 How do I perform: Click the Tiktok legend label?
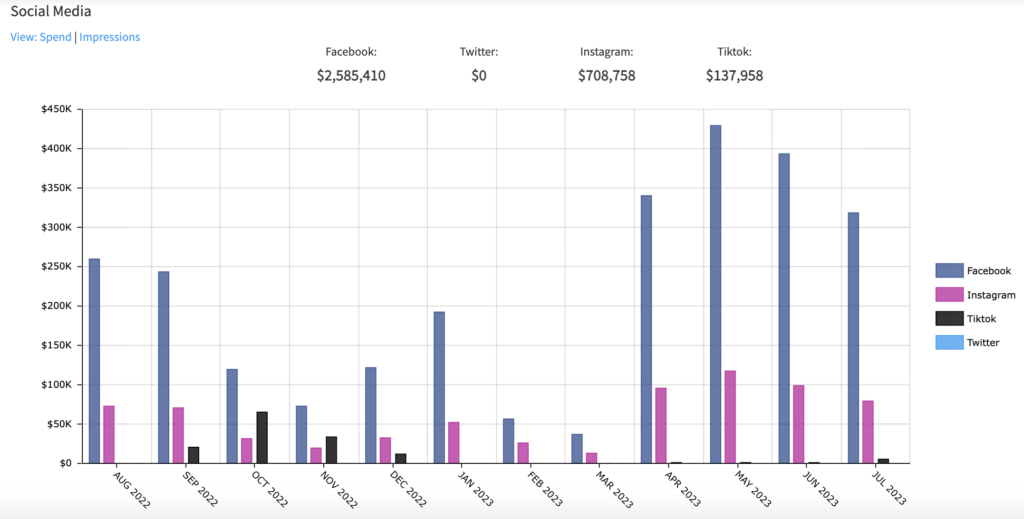[982, 319]
